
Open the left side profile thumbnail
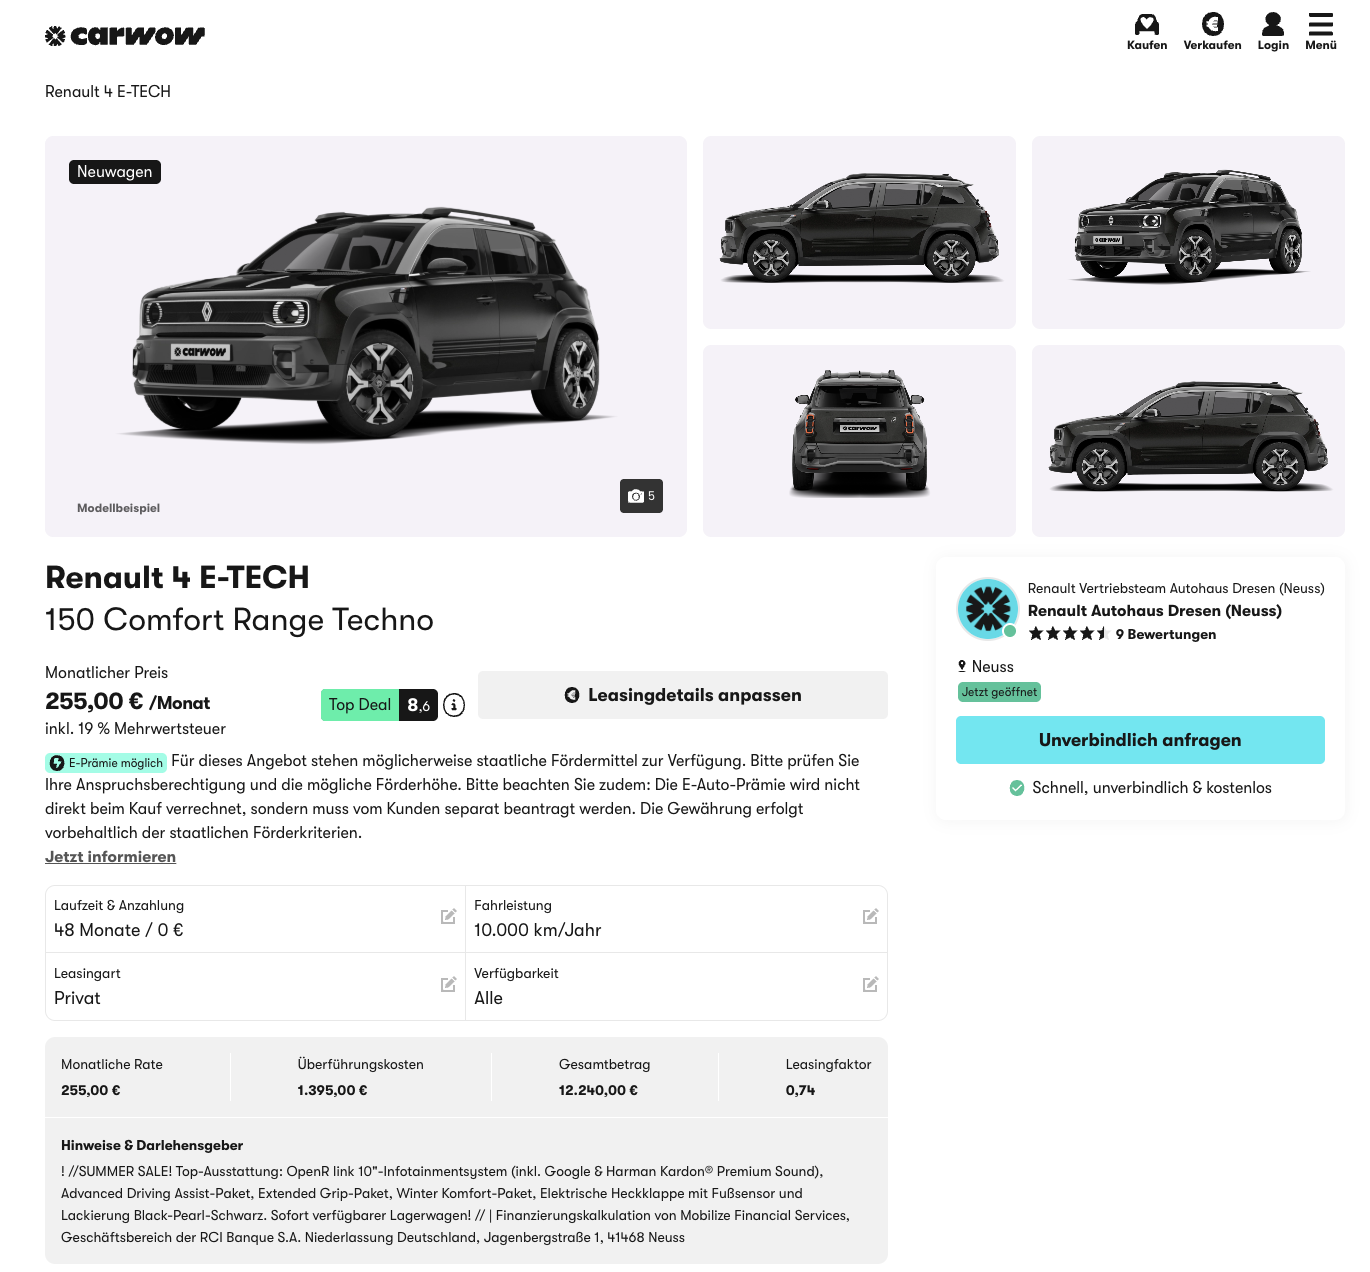pyautogui.click(x=859, y=232)
